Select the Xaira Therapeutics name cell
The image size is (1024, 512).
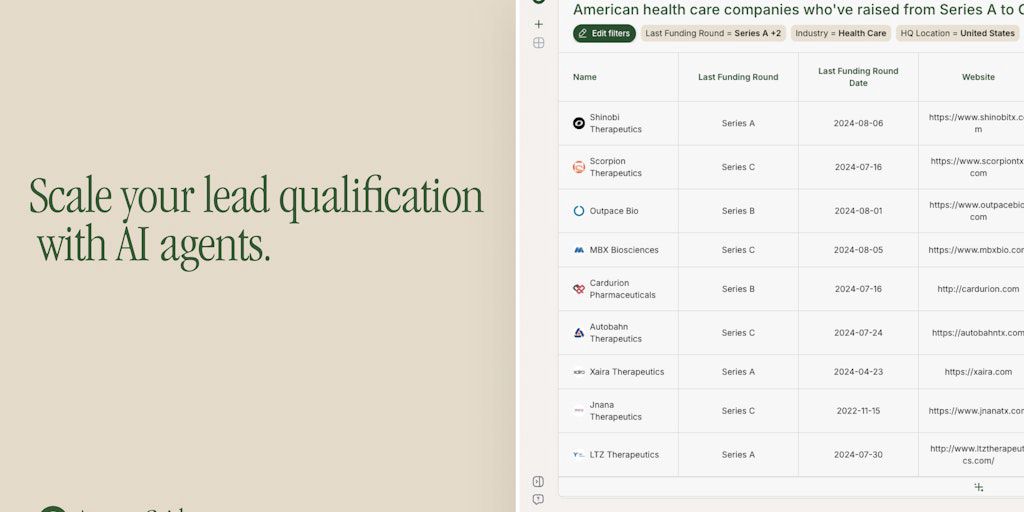click(x=618, y=372)
